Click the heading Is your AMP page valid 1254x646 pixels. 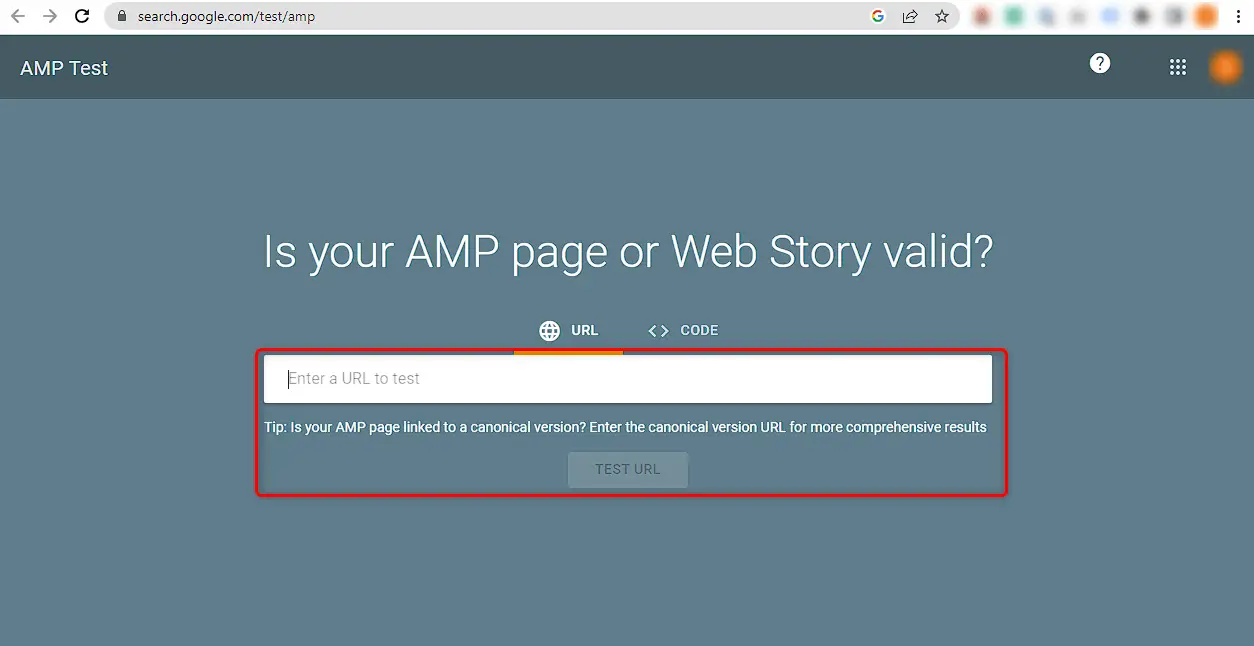click(x=628, y=252)
